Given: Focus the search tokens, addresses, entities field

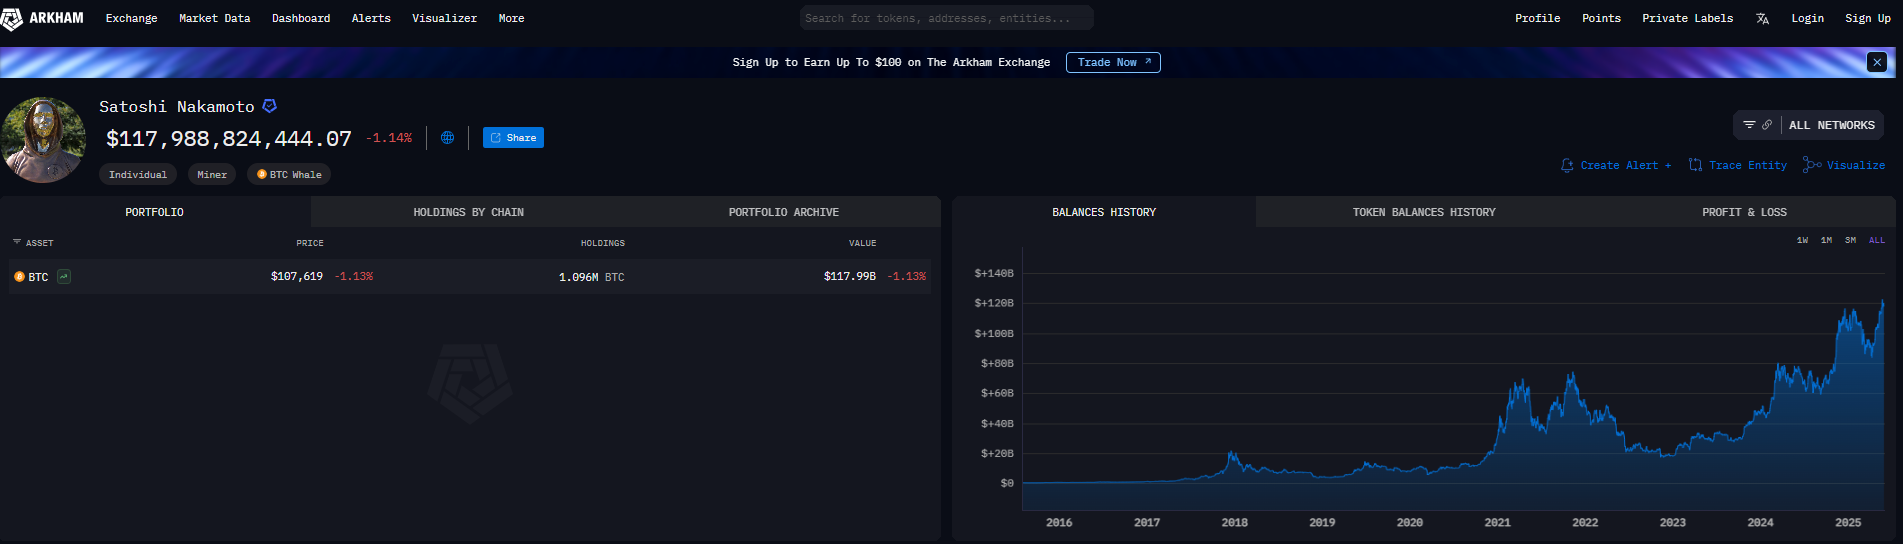Looking at the screenshot, I should 946,18.
